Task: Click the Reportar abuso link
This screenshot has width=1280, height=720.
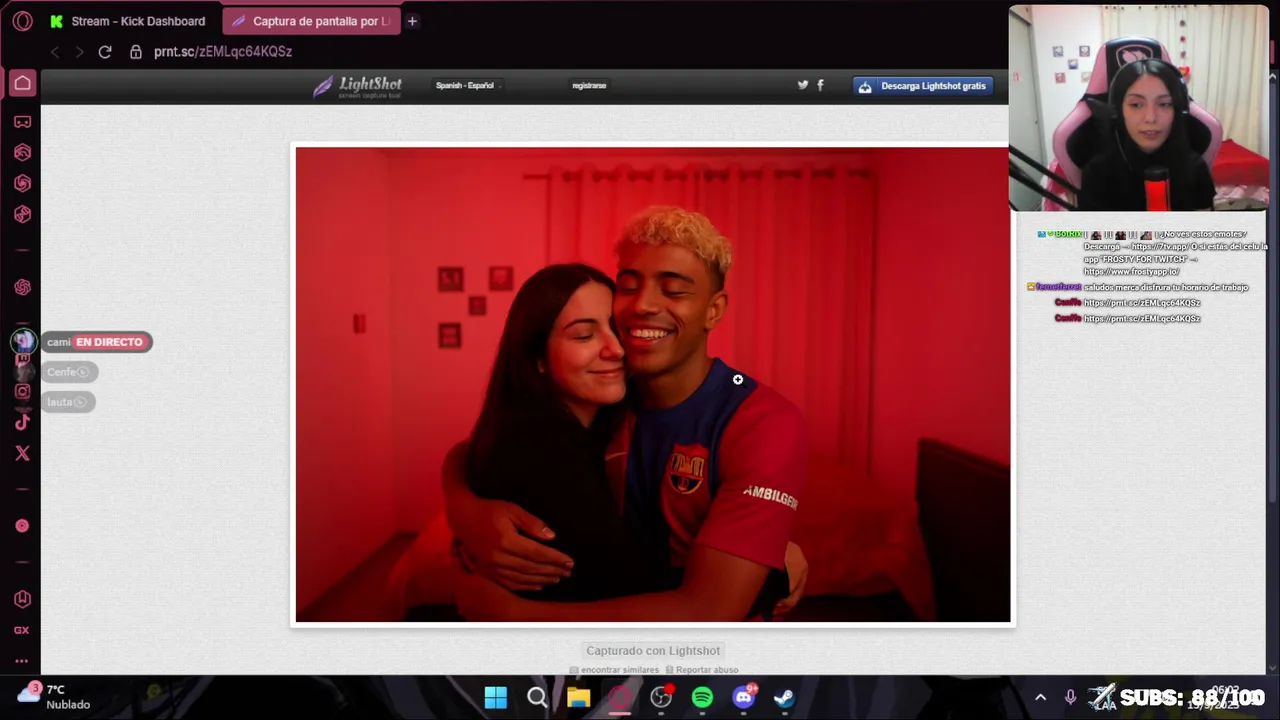Action: pyautogui.click(x=702, y=670)
